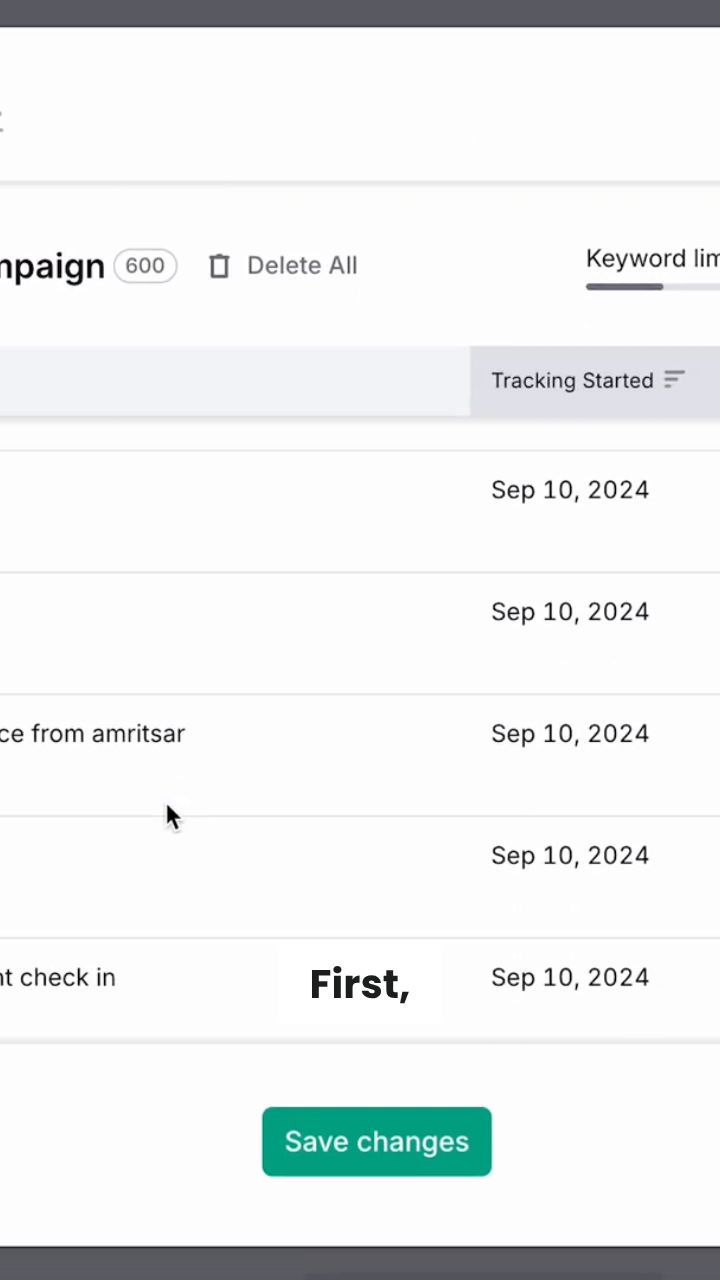
Task: Click the sort icon beside Tracking Started
Action: (675, 380)
